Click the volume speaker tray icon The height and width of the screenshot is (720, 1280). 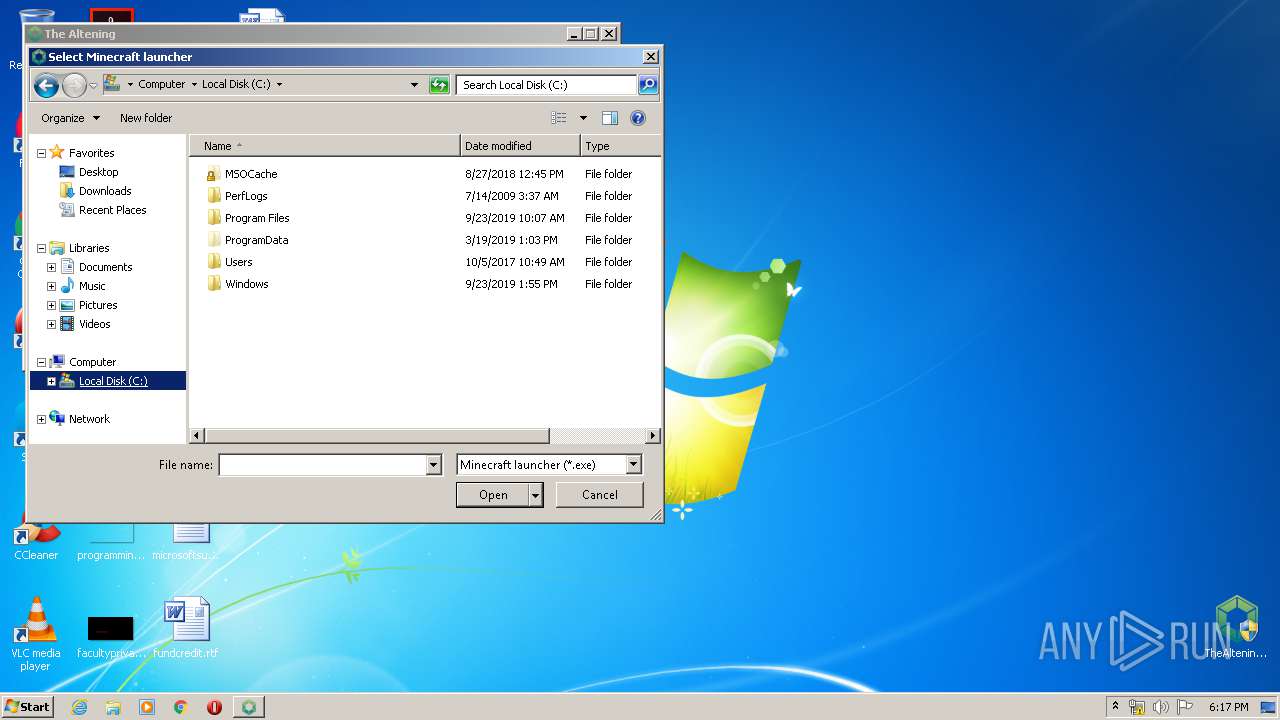pos(1160,707)
